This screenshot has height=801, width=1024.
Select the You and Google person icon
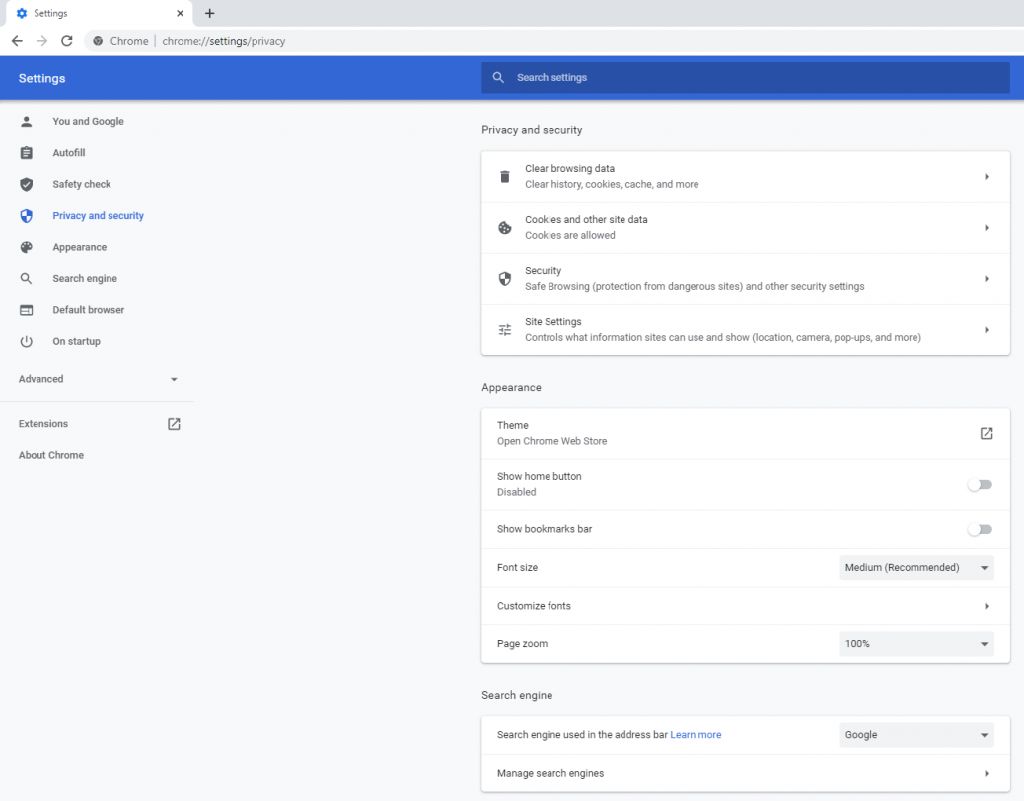click(x=25, y=121)
